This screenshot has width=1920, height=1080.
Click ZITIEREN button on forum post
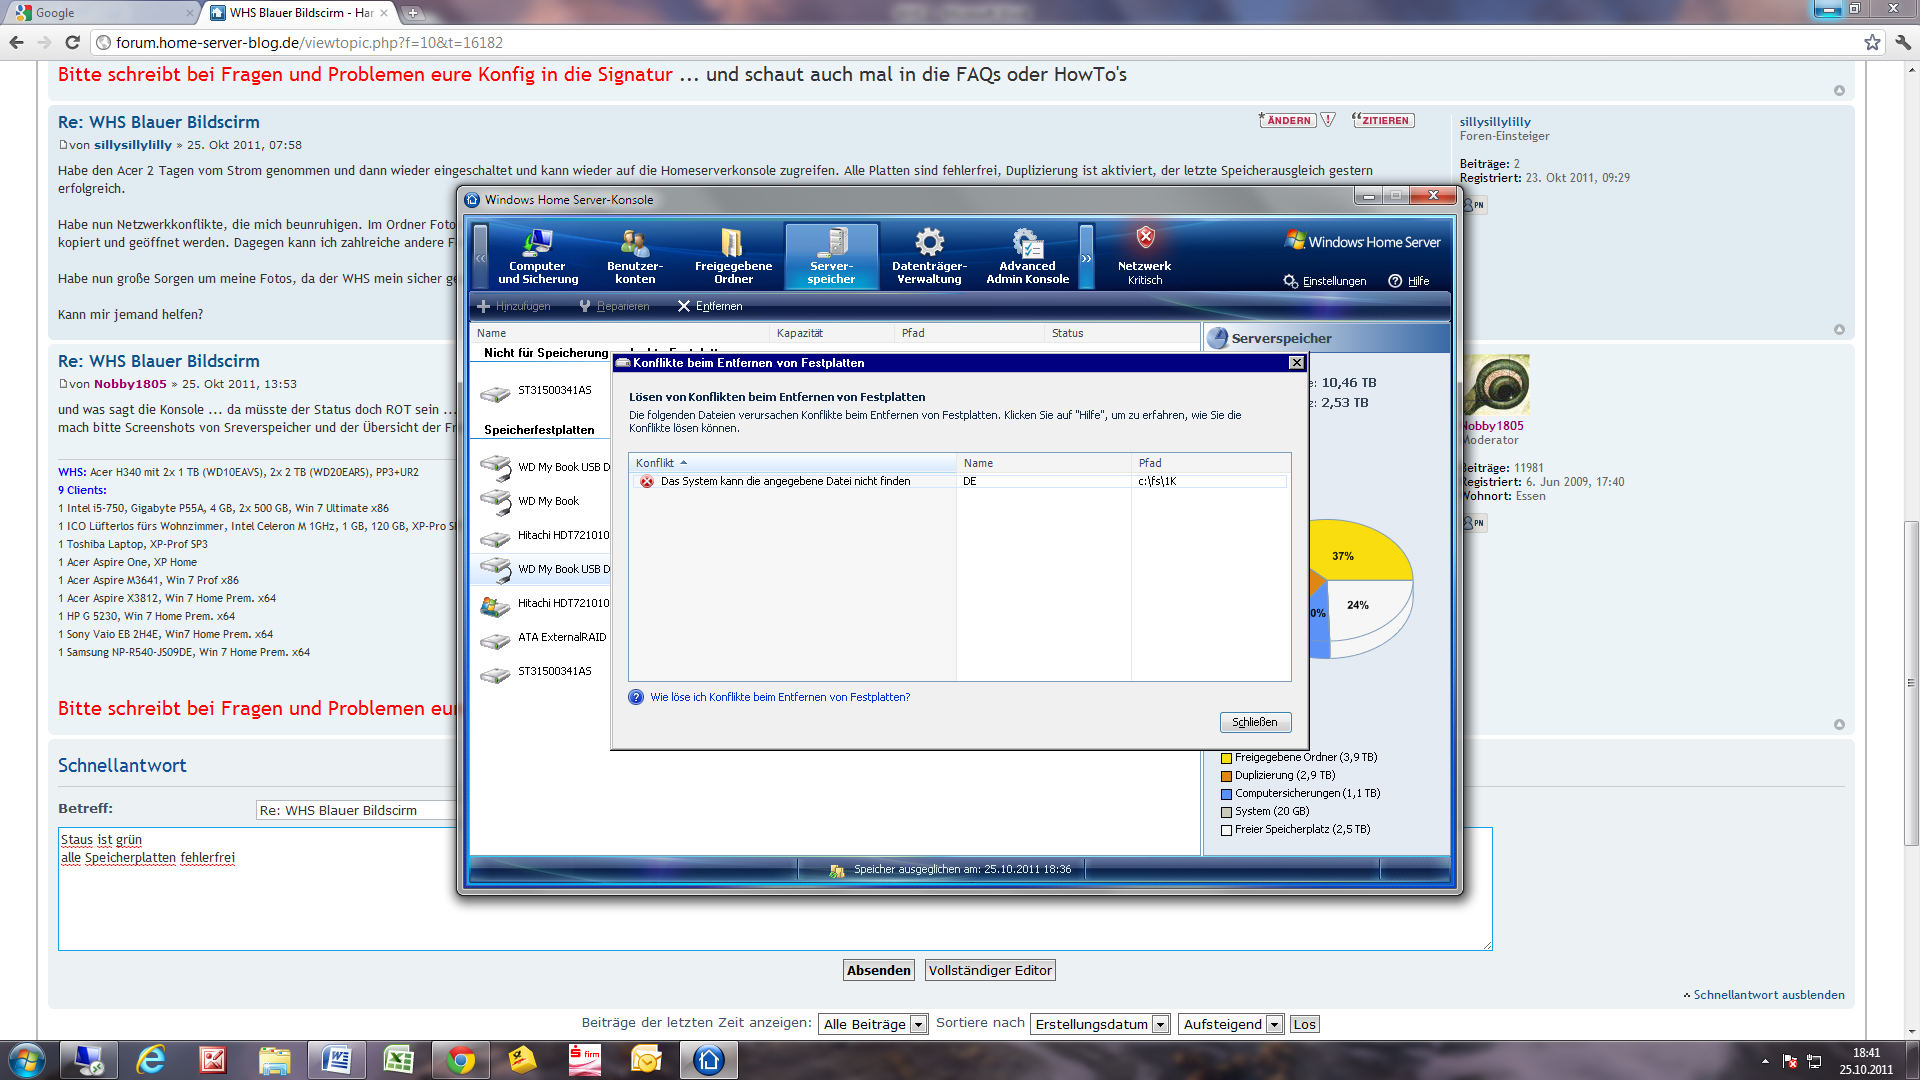click(1384, 120)
